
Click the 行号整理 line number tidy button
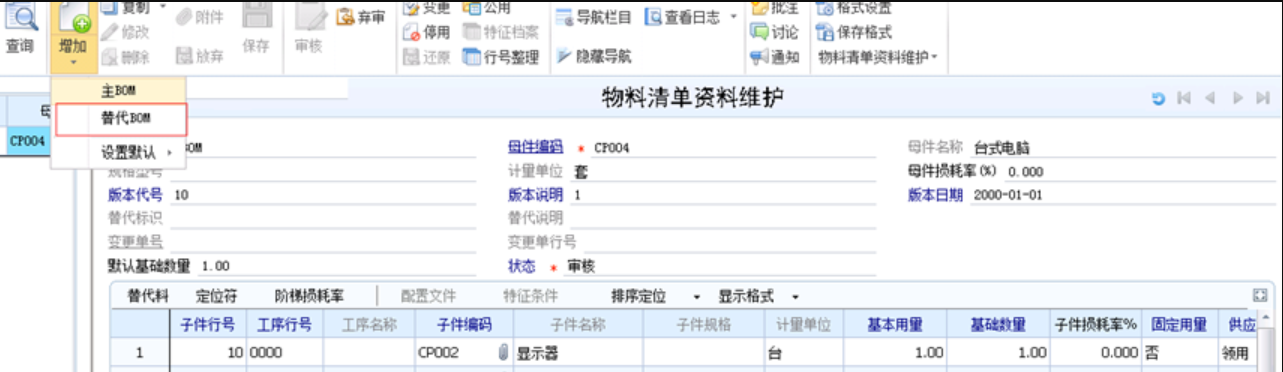click(x=500, y=57)
